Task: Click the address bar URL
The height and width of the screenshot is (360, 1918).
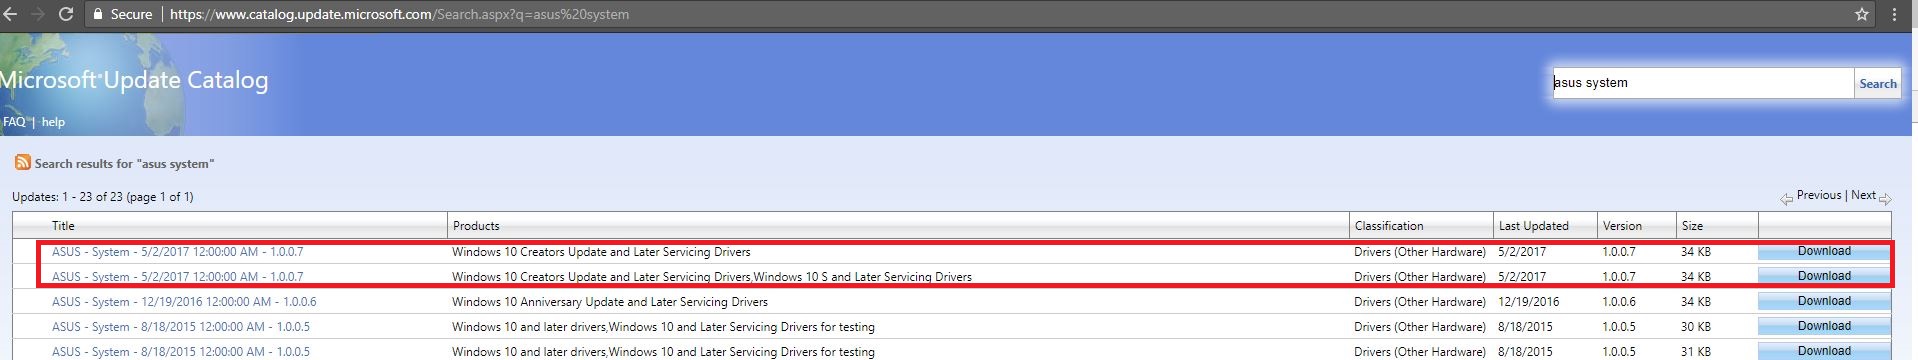Action: point(399,14)
